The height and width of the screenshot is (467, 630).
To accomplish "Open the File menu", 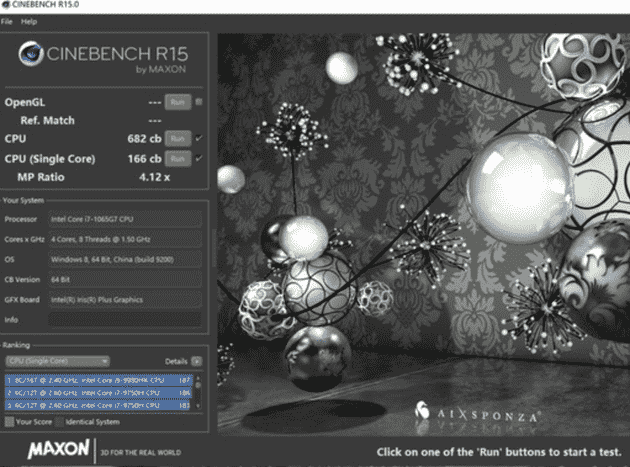I will (x=6, y=22).
